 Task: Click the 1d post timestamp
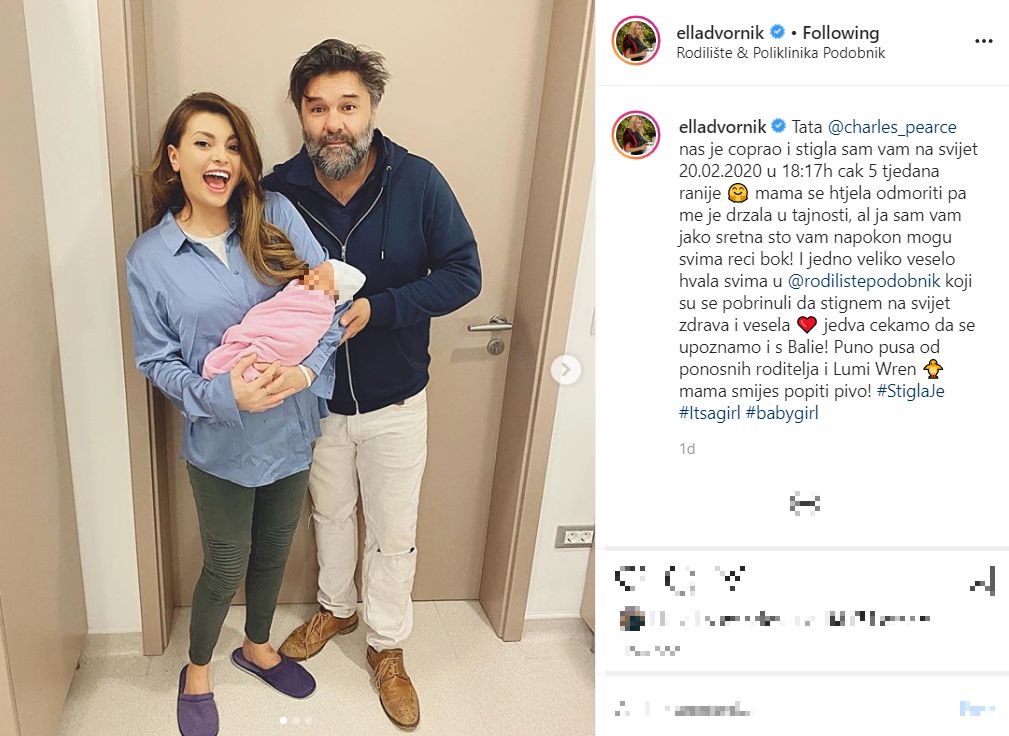pos(687,448)
